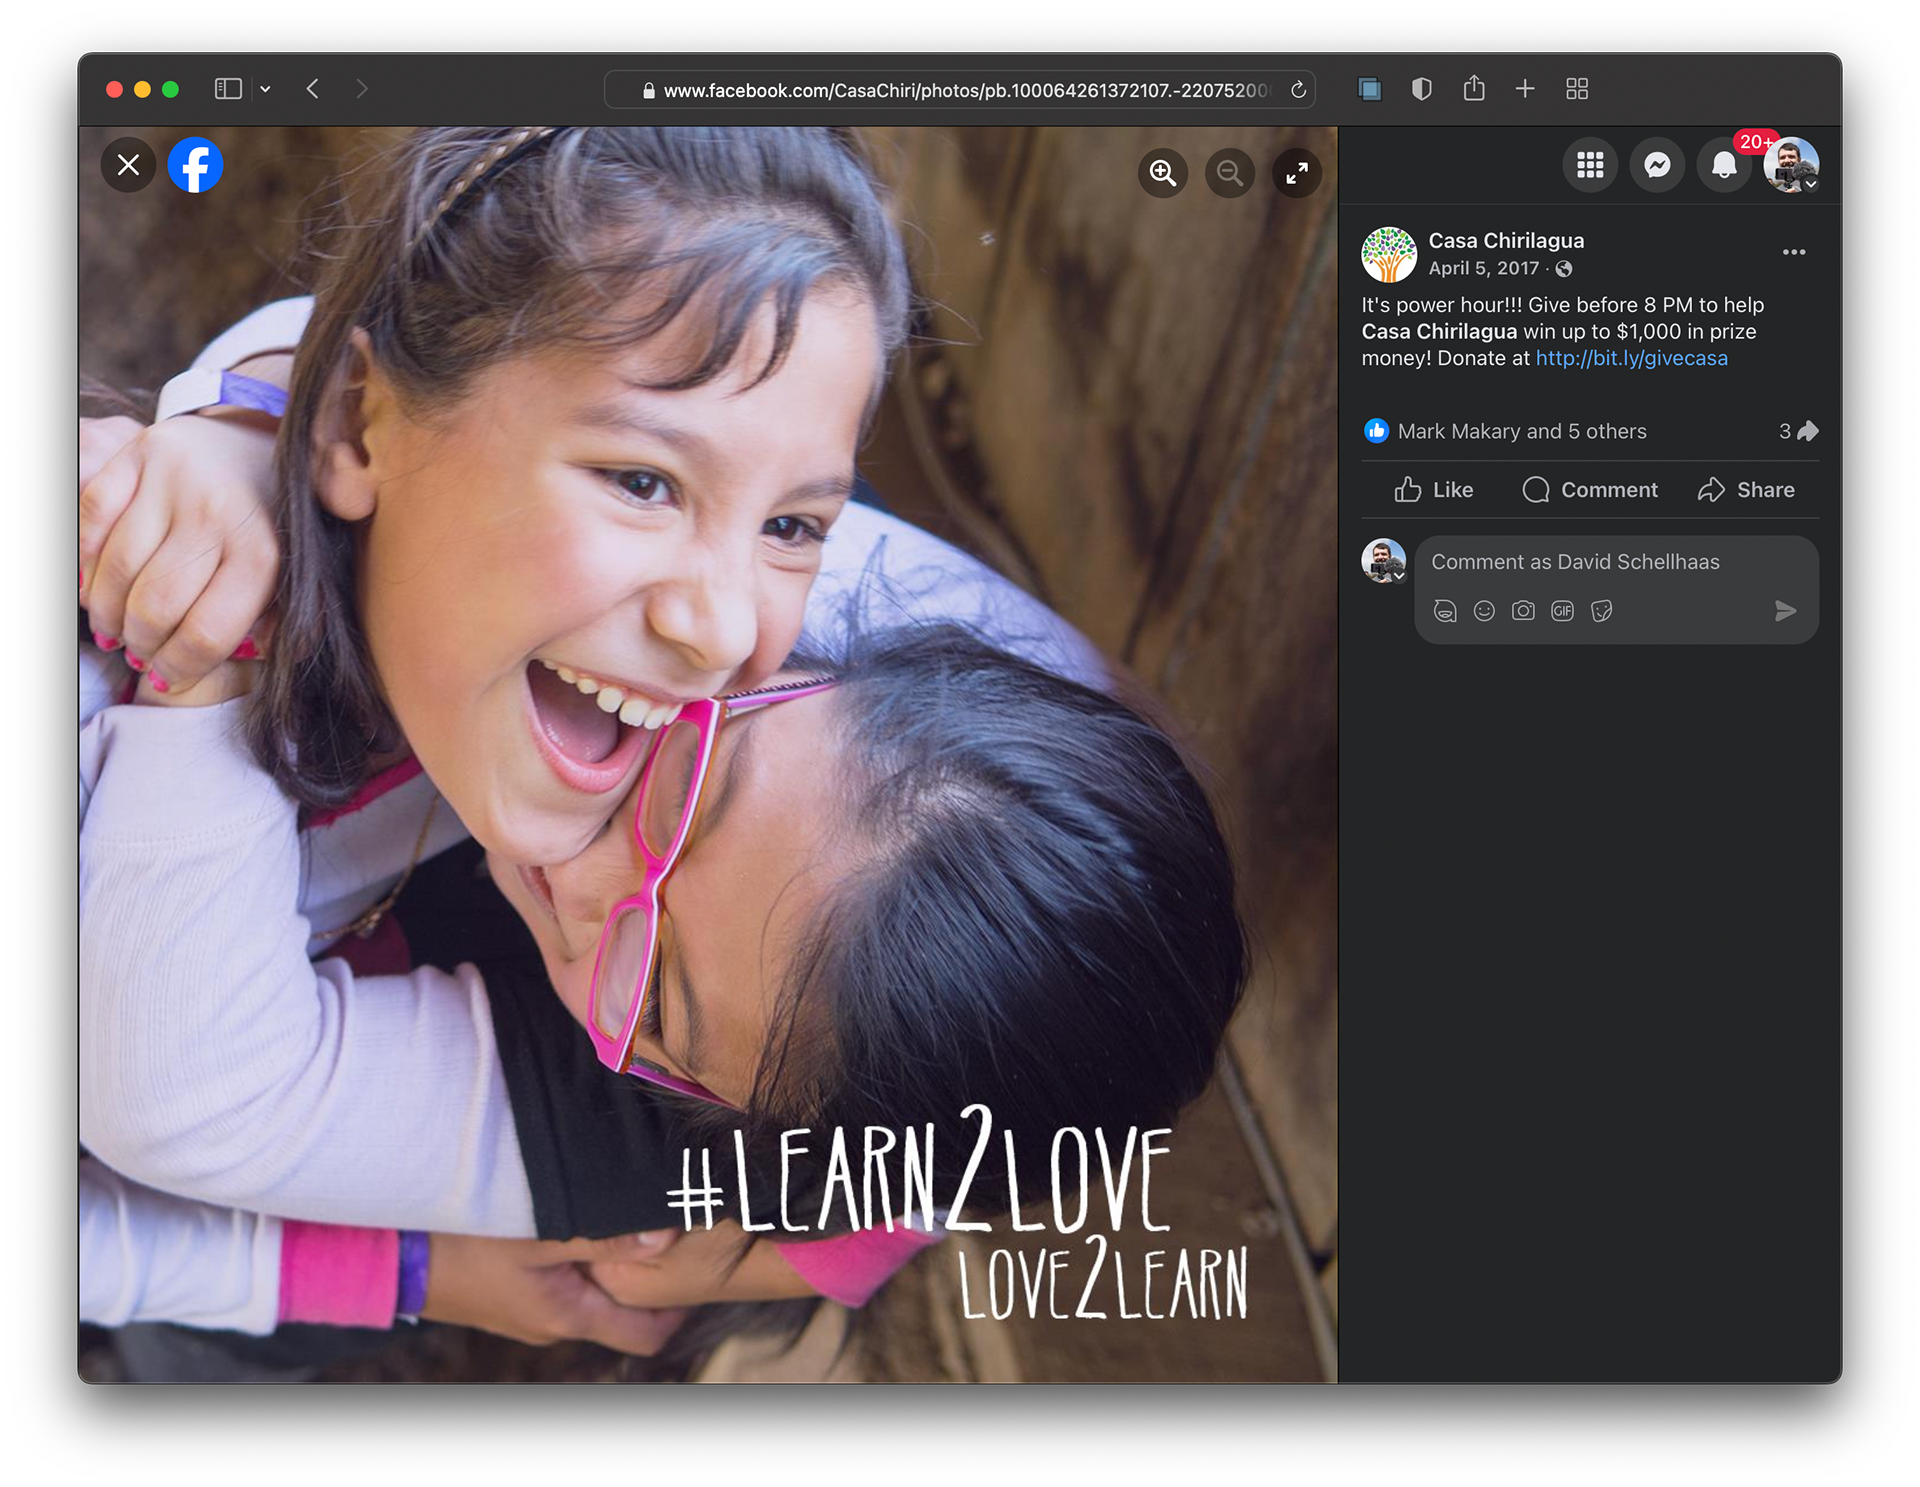Go to Facebook home via logo

[195, 165]
